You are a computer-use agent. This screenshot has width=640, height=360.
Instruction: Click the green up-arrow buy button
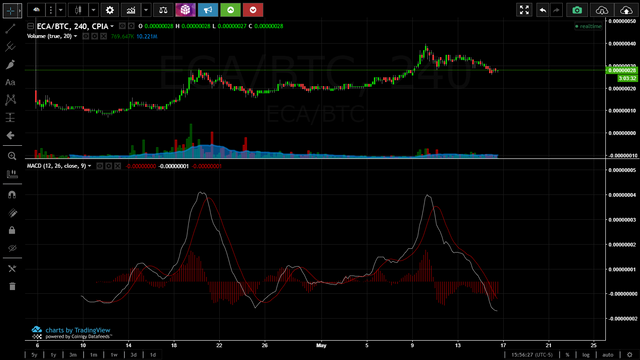coord(230,10)
